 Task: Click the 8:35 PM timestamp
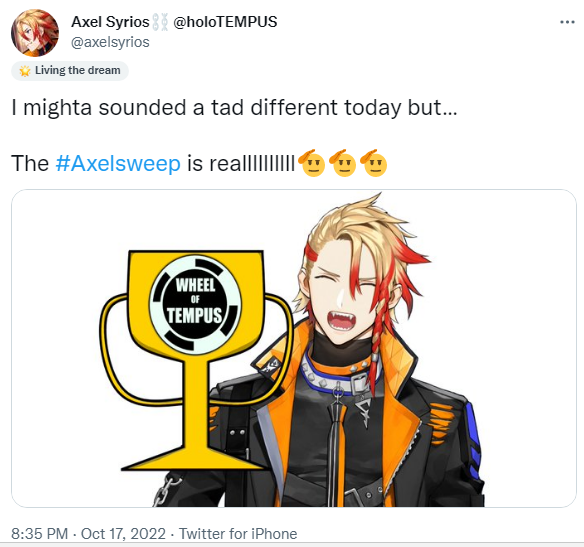pyautogui.click(x=40, y=534)
